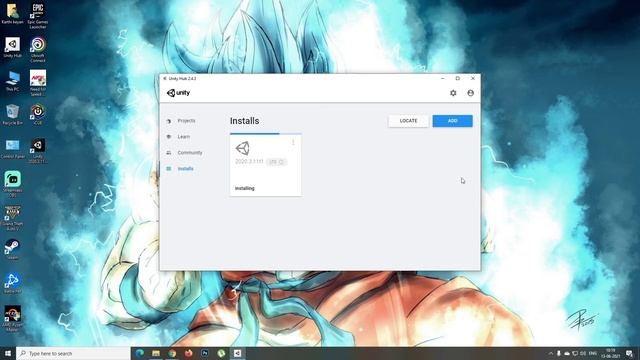Select the Need for Speed desktop shortcut
Viewport: 640px width, 360px height.
point(38,83)
